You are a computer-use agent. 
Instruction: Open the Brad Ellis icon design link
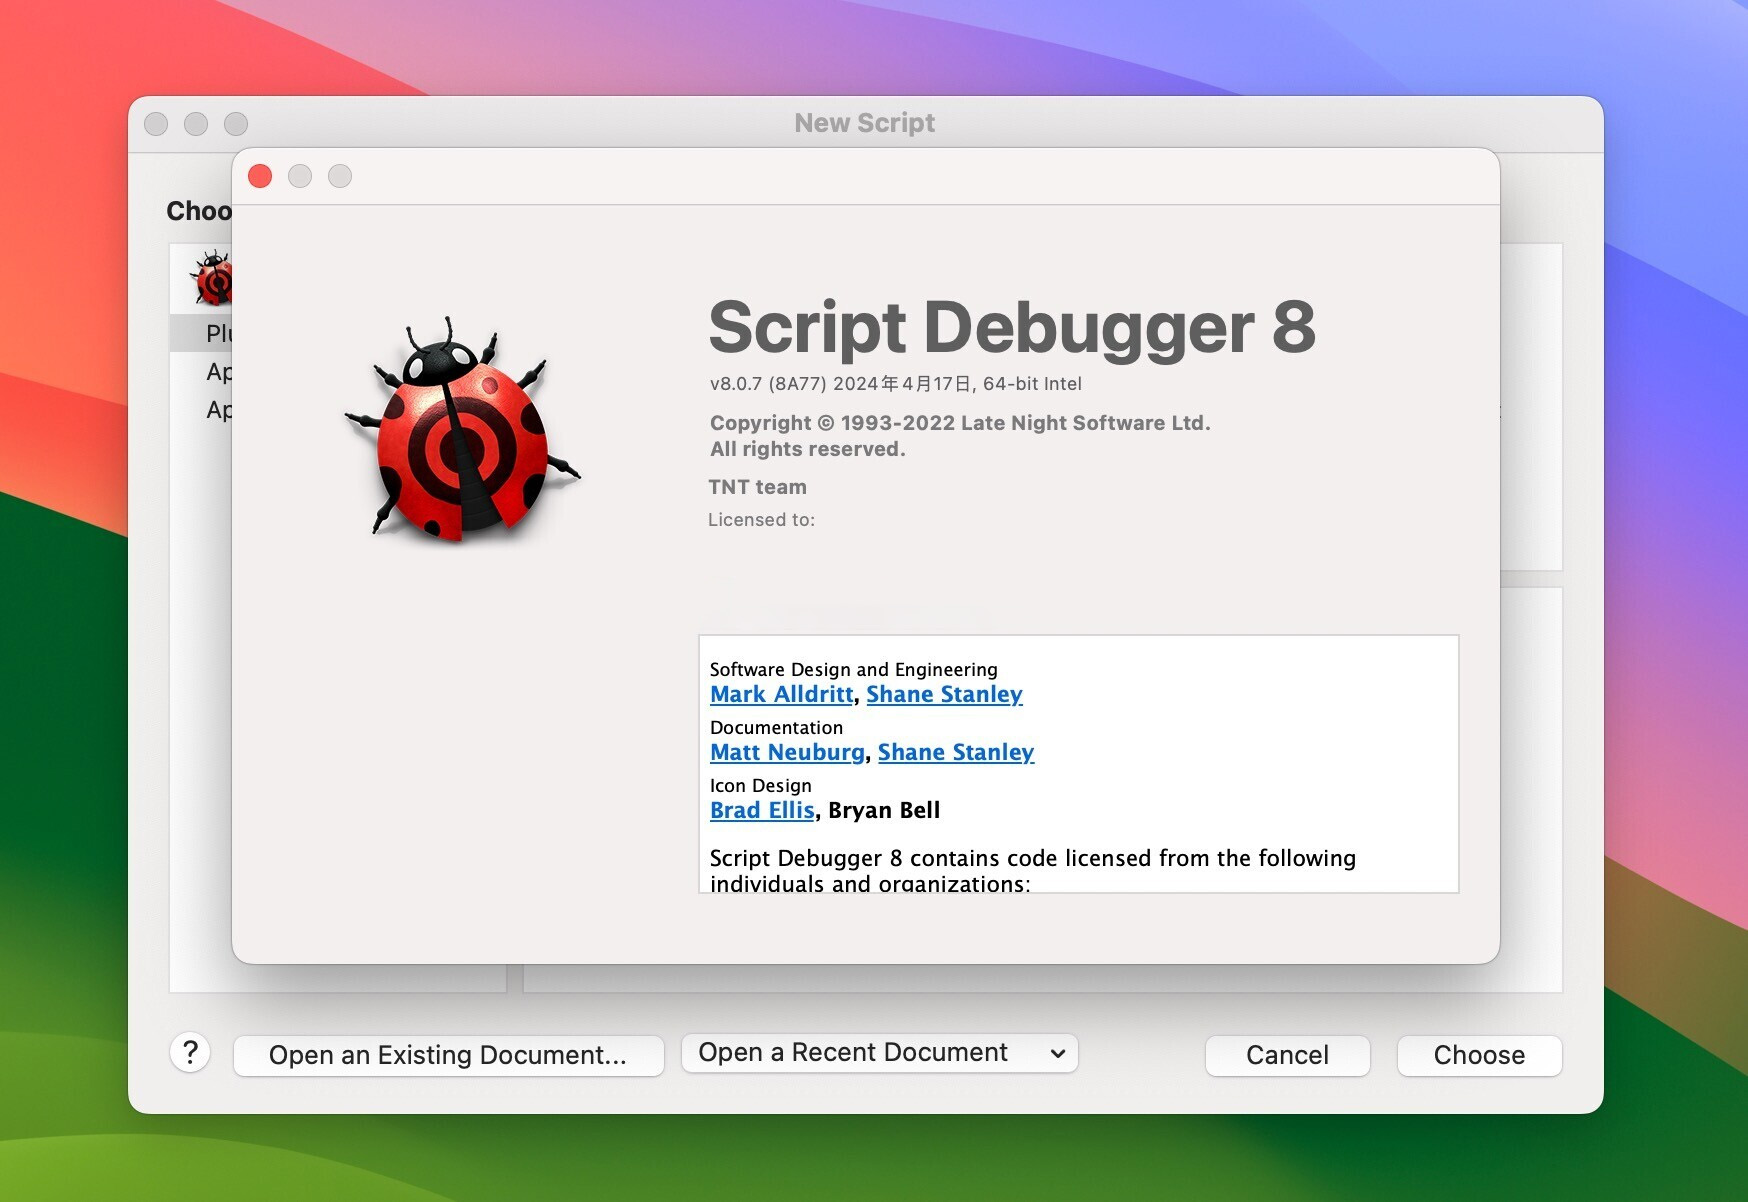pyautogui.click(x=762, y=810)
